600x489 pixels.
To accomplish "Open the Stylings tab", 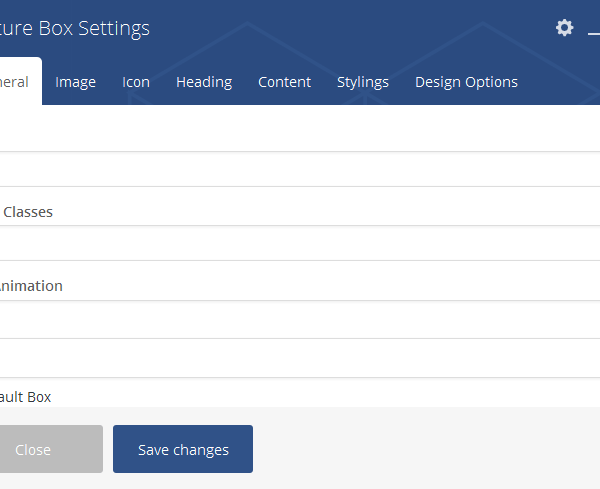I will click(363, 82).
